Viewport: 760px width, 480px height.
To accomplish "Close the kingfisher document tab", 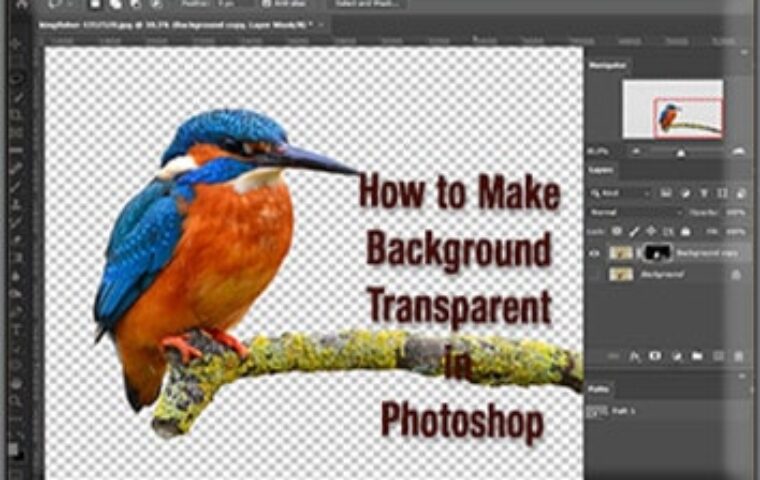I will coord(321,25).
